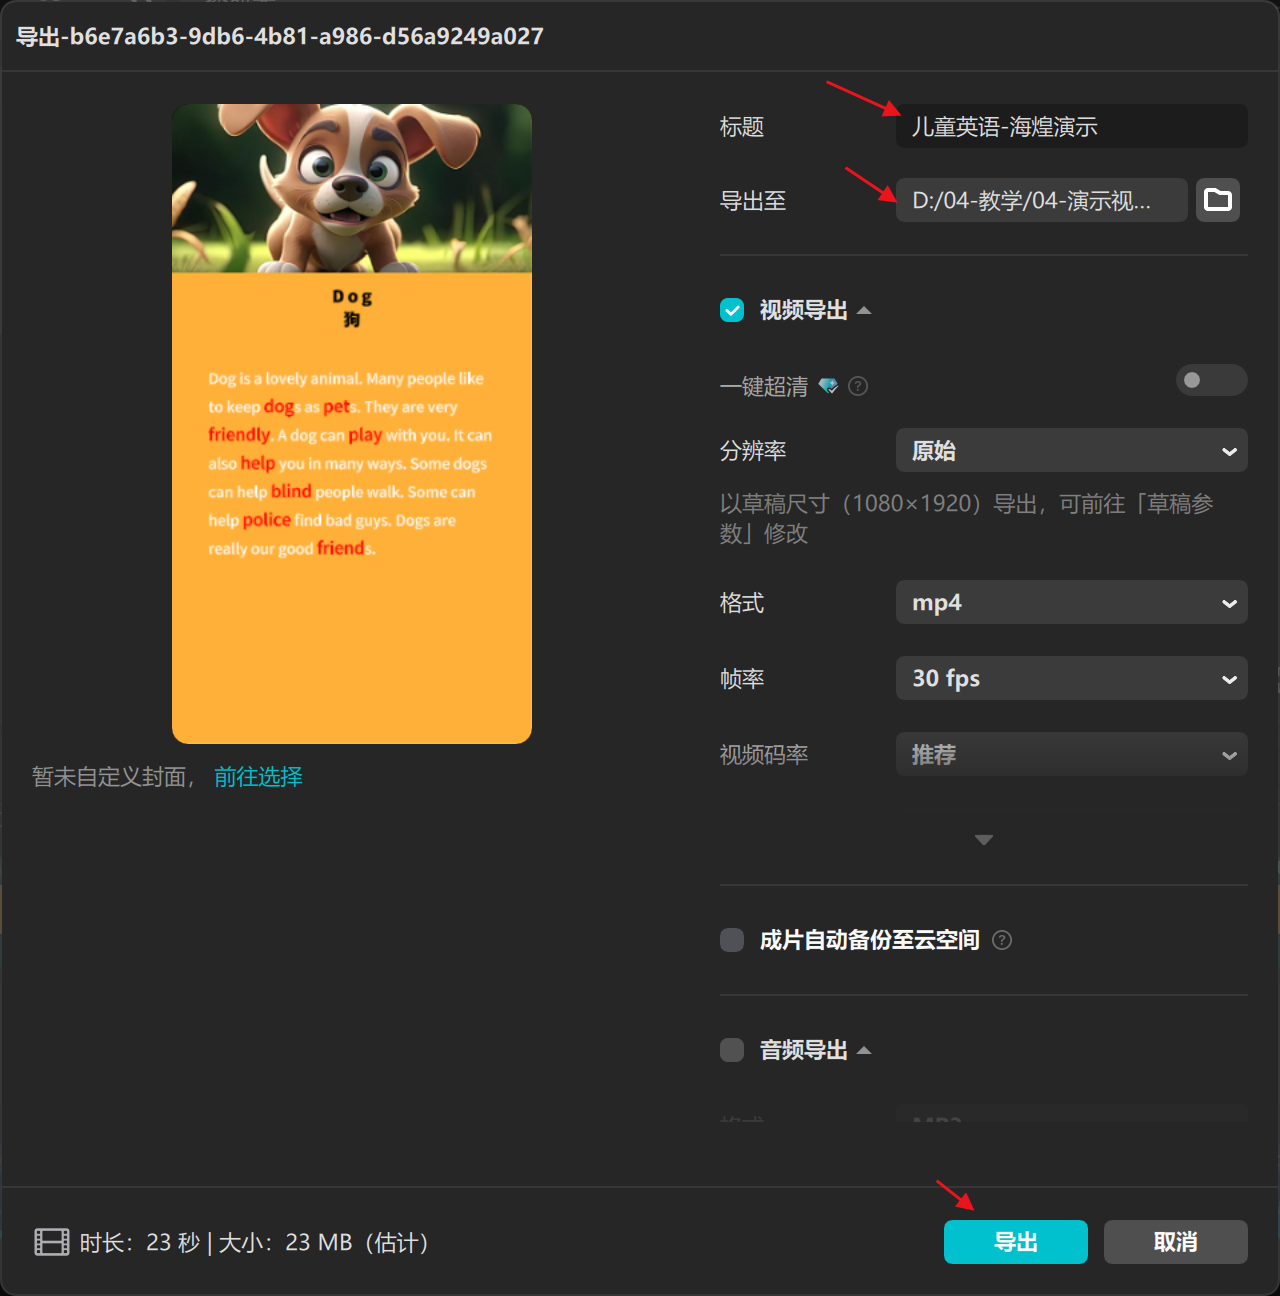The width and height of the screenshot is (1280, 1296).
Task: Open the 视频码率 dropdown showing 推荐
Action: 1070,754
